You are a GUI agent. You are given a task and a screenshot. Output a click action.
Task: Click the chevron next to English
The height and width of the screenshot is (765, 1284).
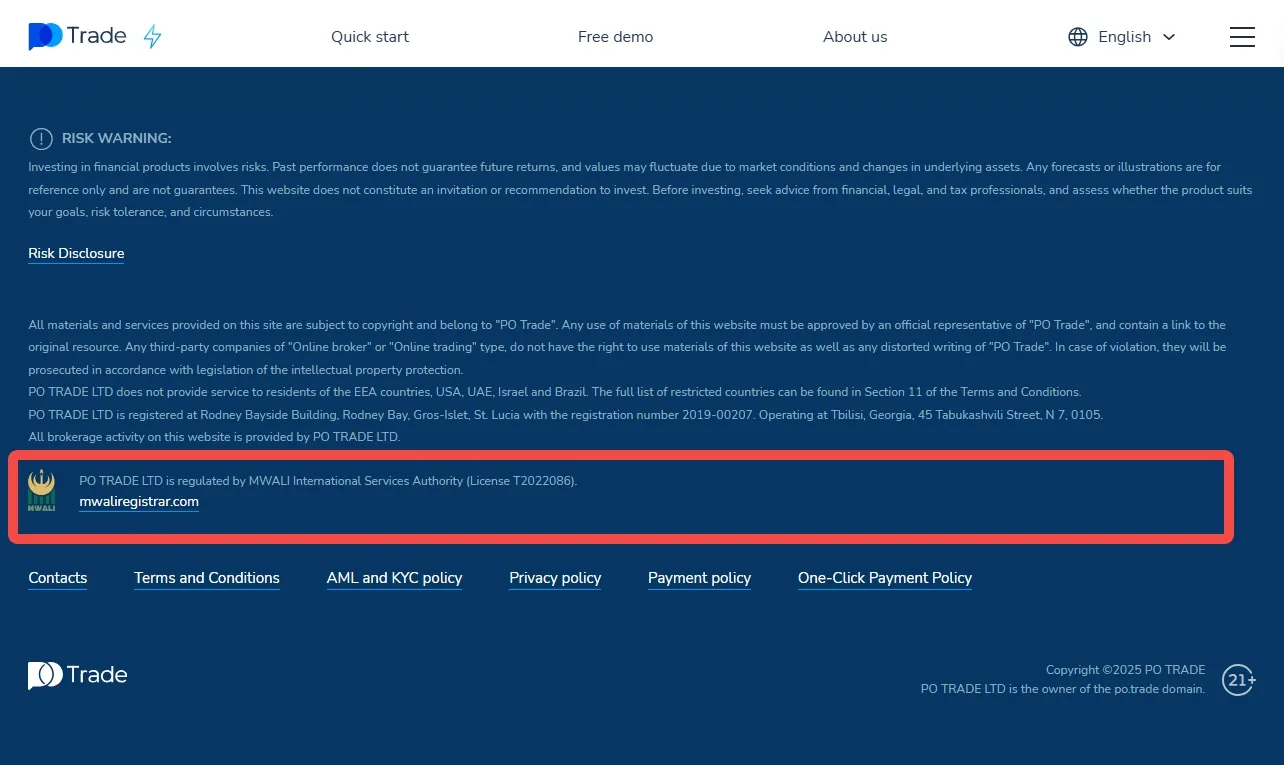click(x=1169, y=37)
